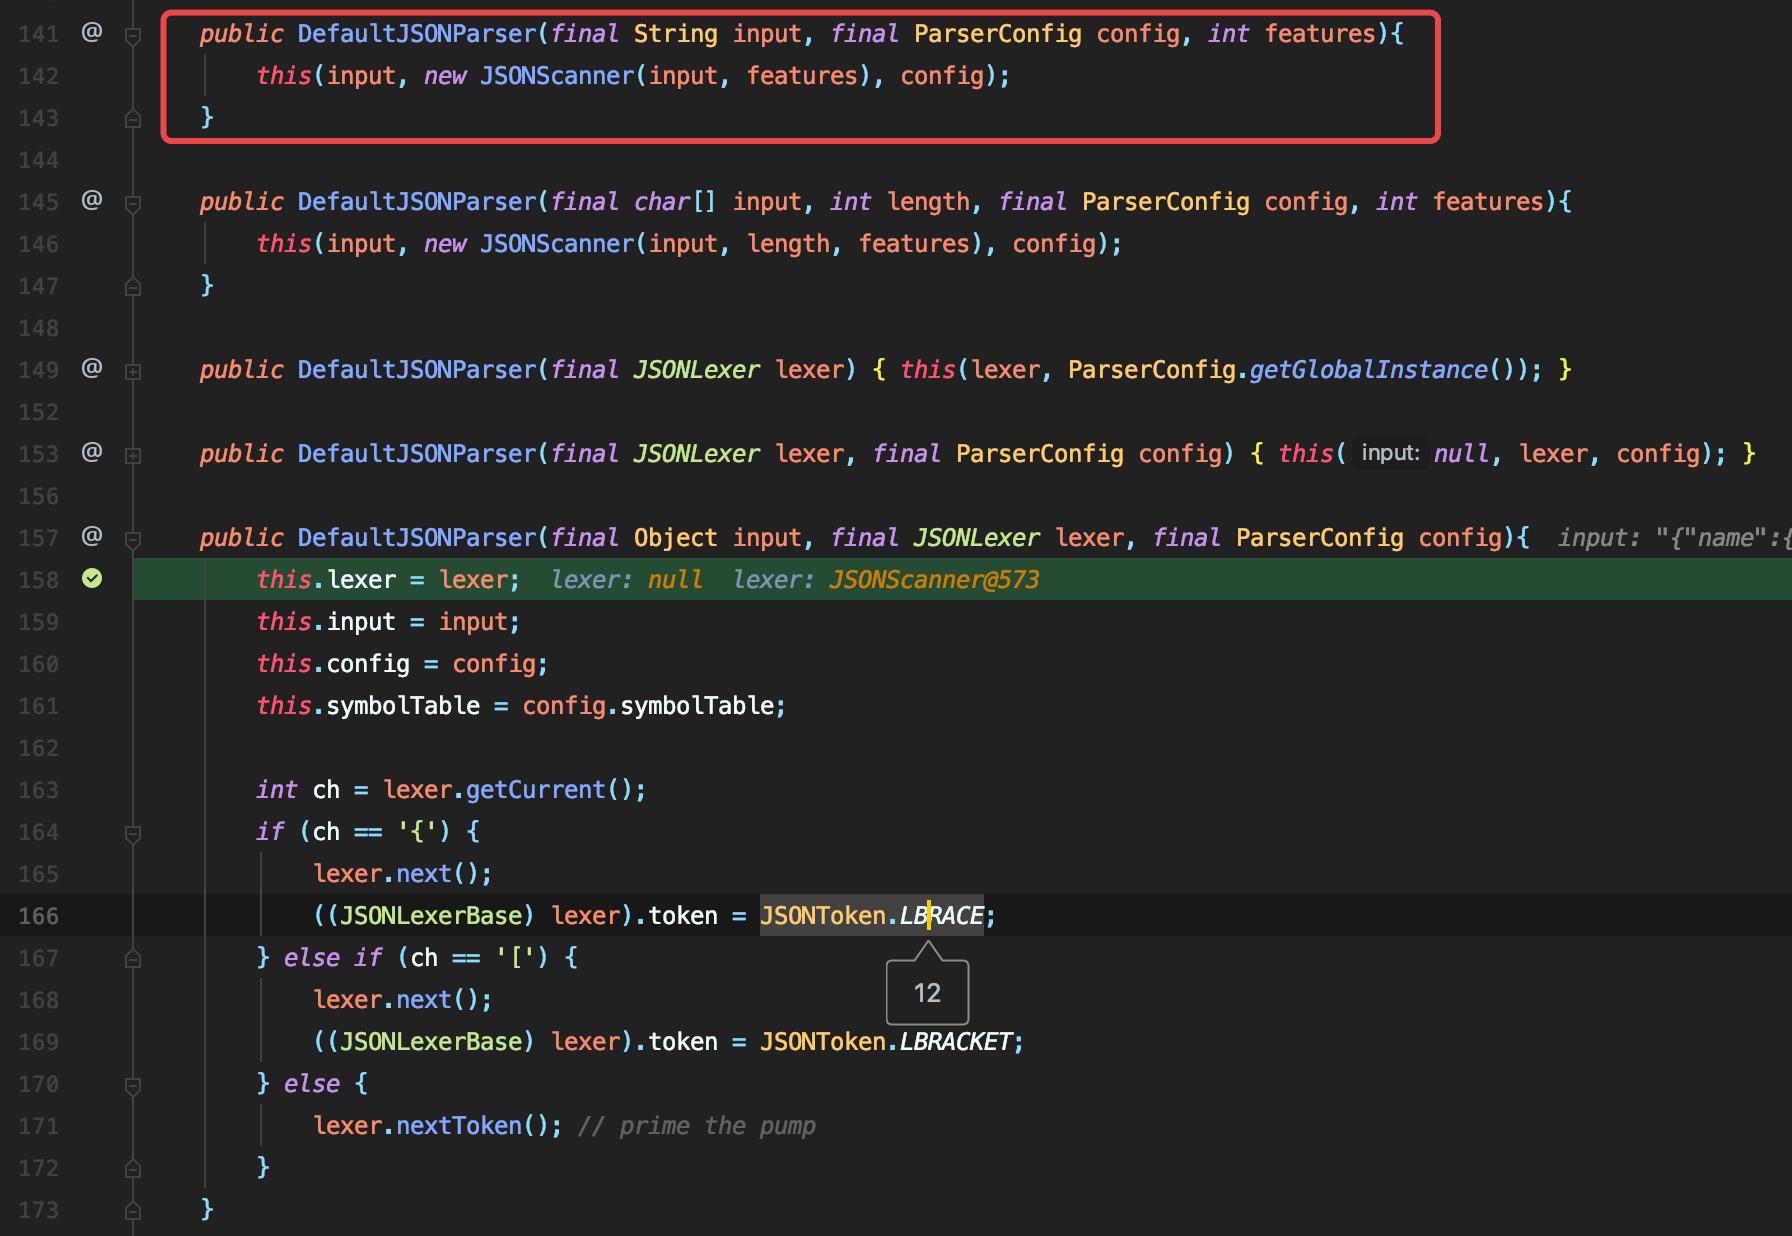Click 'ParserConfig' type on line 141
Viewport: 1792px width, 1236px height.
coord(997,34)
